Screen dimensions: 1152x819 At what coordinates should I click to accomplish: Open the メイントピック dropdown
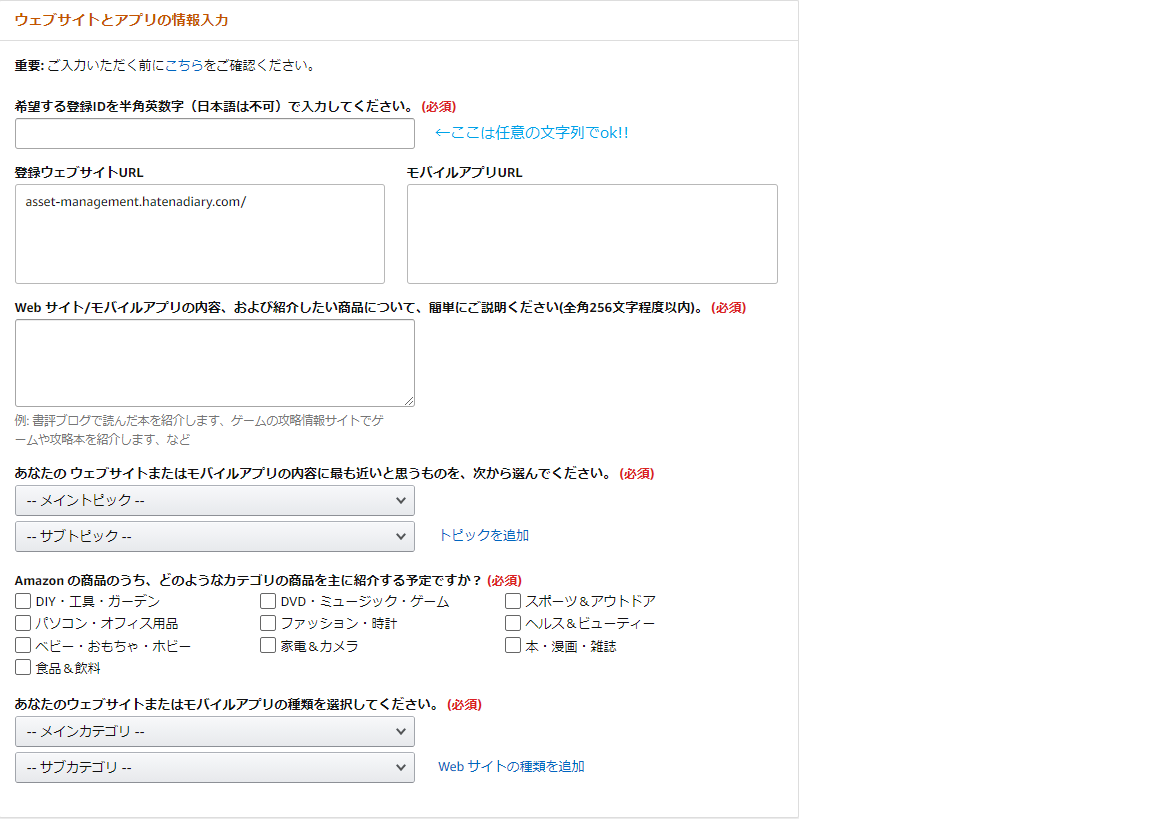click(x=214, y=500)
